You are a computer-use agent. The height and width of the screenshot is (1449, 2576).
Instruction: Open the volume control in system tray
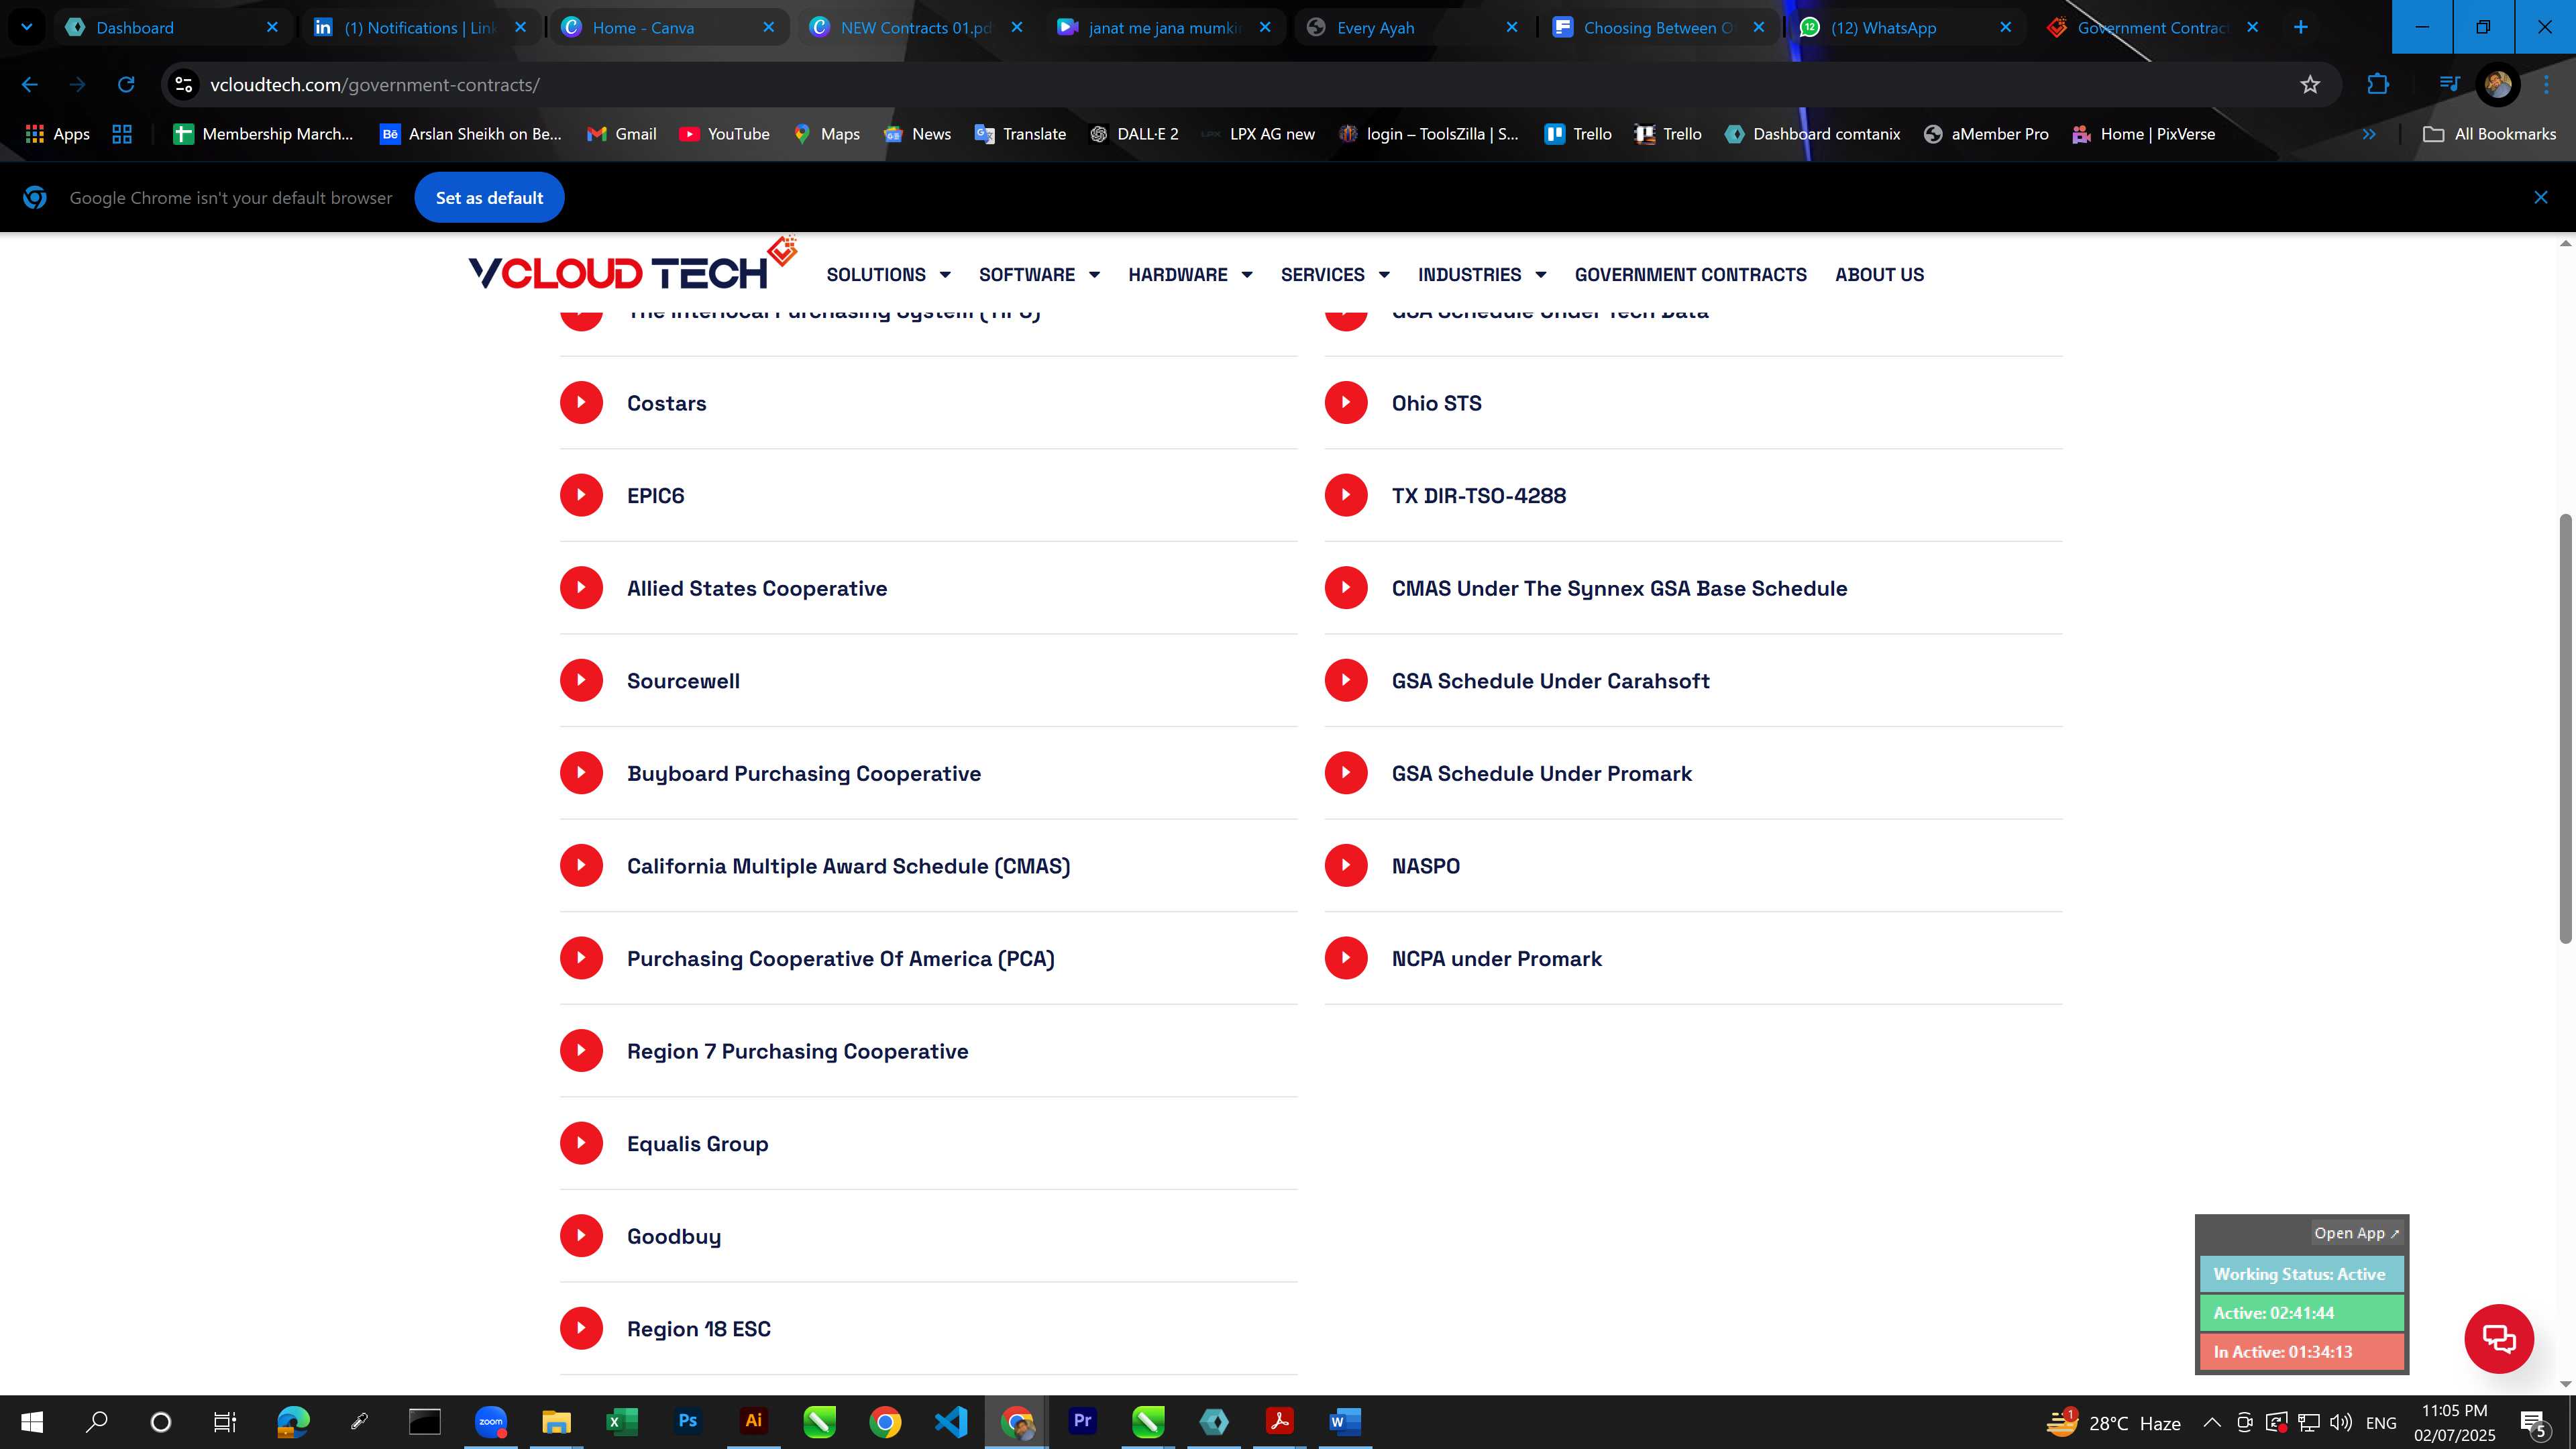click(2341, 1422)
